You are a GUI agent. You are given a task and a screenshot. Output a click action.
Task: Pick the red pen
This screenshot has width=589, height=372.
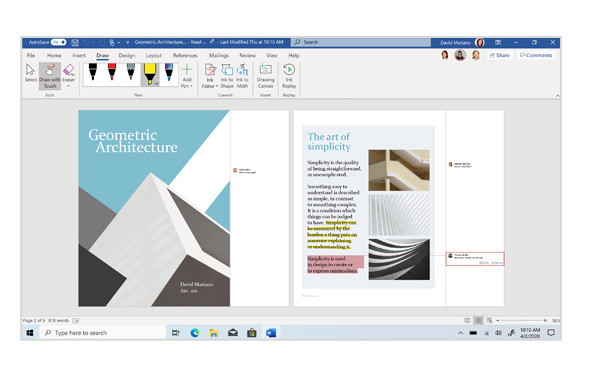pyautogui.click(x=112, y=72)
